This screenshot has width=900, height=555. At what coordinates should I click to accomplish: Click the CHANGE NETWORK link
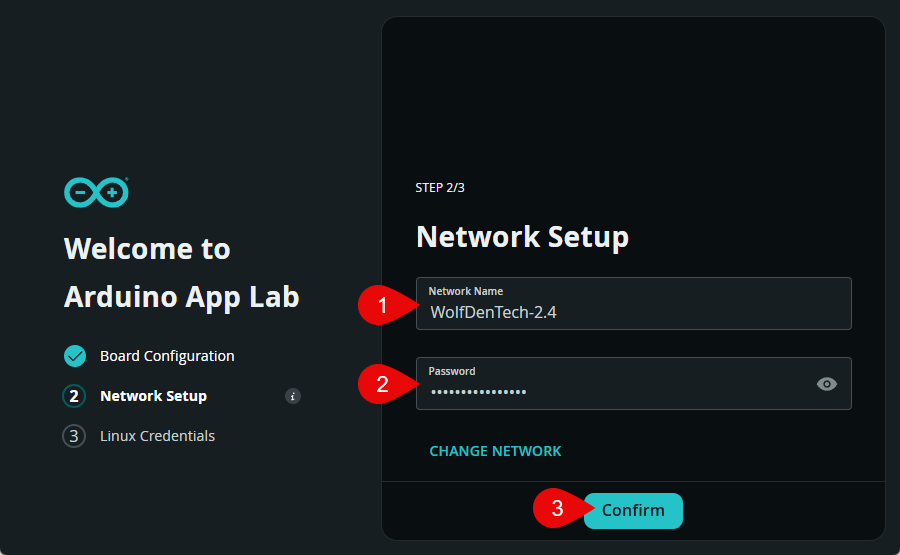pos(495,451)
